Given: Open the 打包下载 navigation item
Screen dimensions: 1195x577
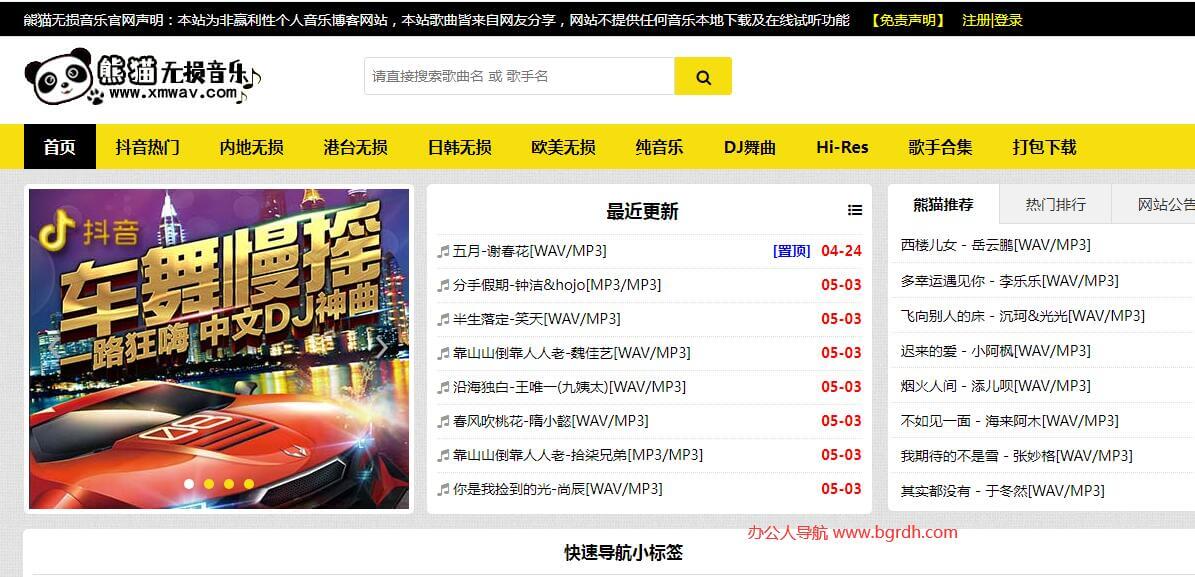Looking at the screenshot, I should pos(1044,147).
